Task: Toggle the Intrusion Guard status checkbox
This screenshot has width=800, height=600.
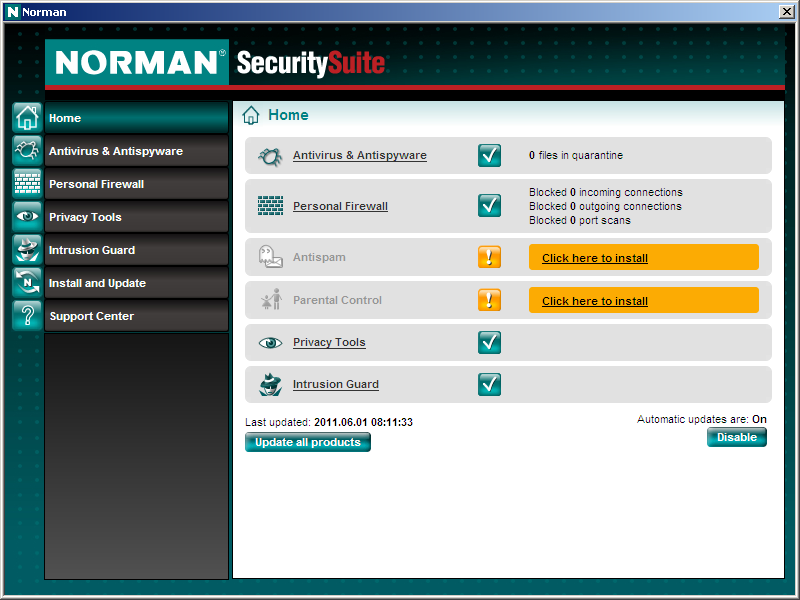Action: 489,384
